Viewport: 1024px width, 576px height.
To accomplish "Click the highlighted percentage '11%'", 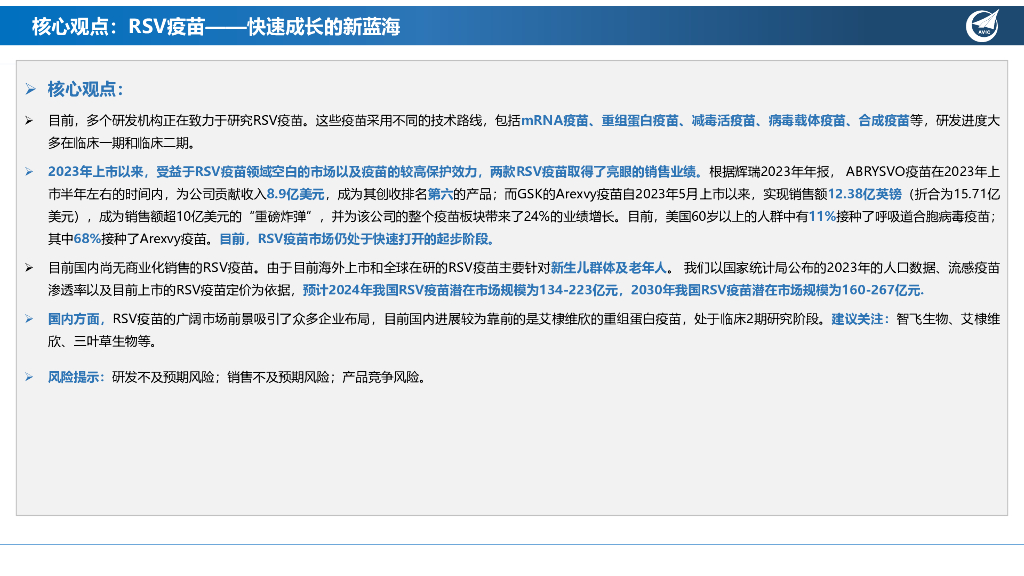I will [x=822, y=216].
